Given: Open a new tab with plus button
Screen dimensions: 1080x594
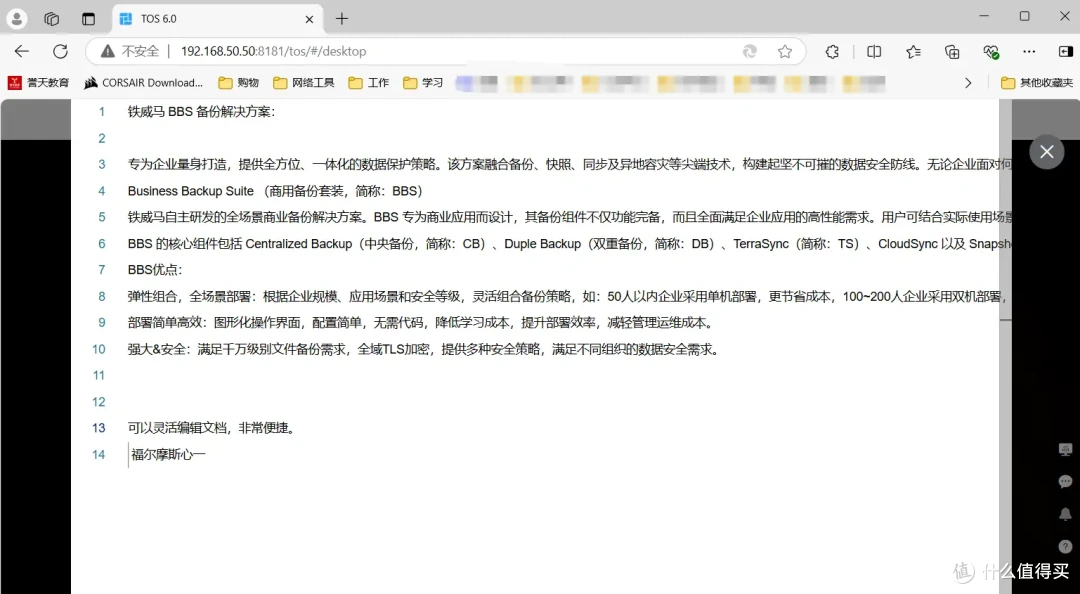Looking at the screenshot, I should (342, 19).
